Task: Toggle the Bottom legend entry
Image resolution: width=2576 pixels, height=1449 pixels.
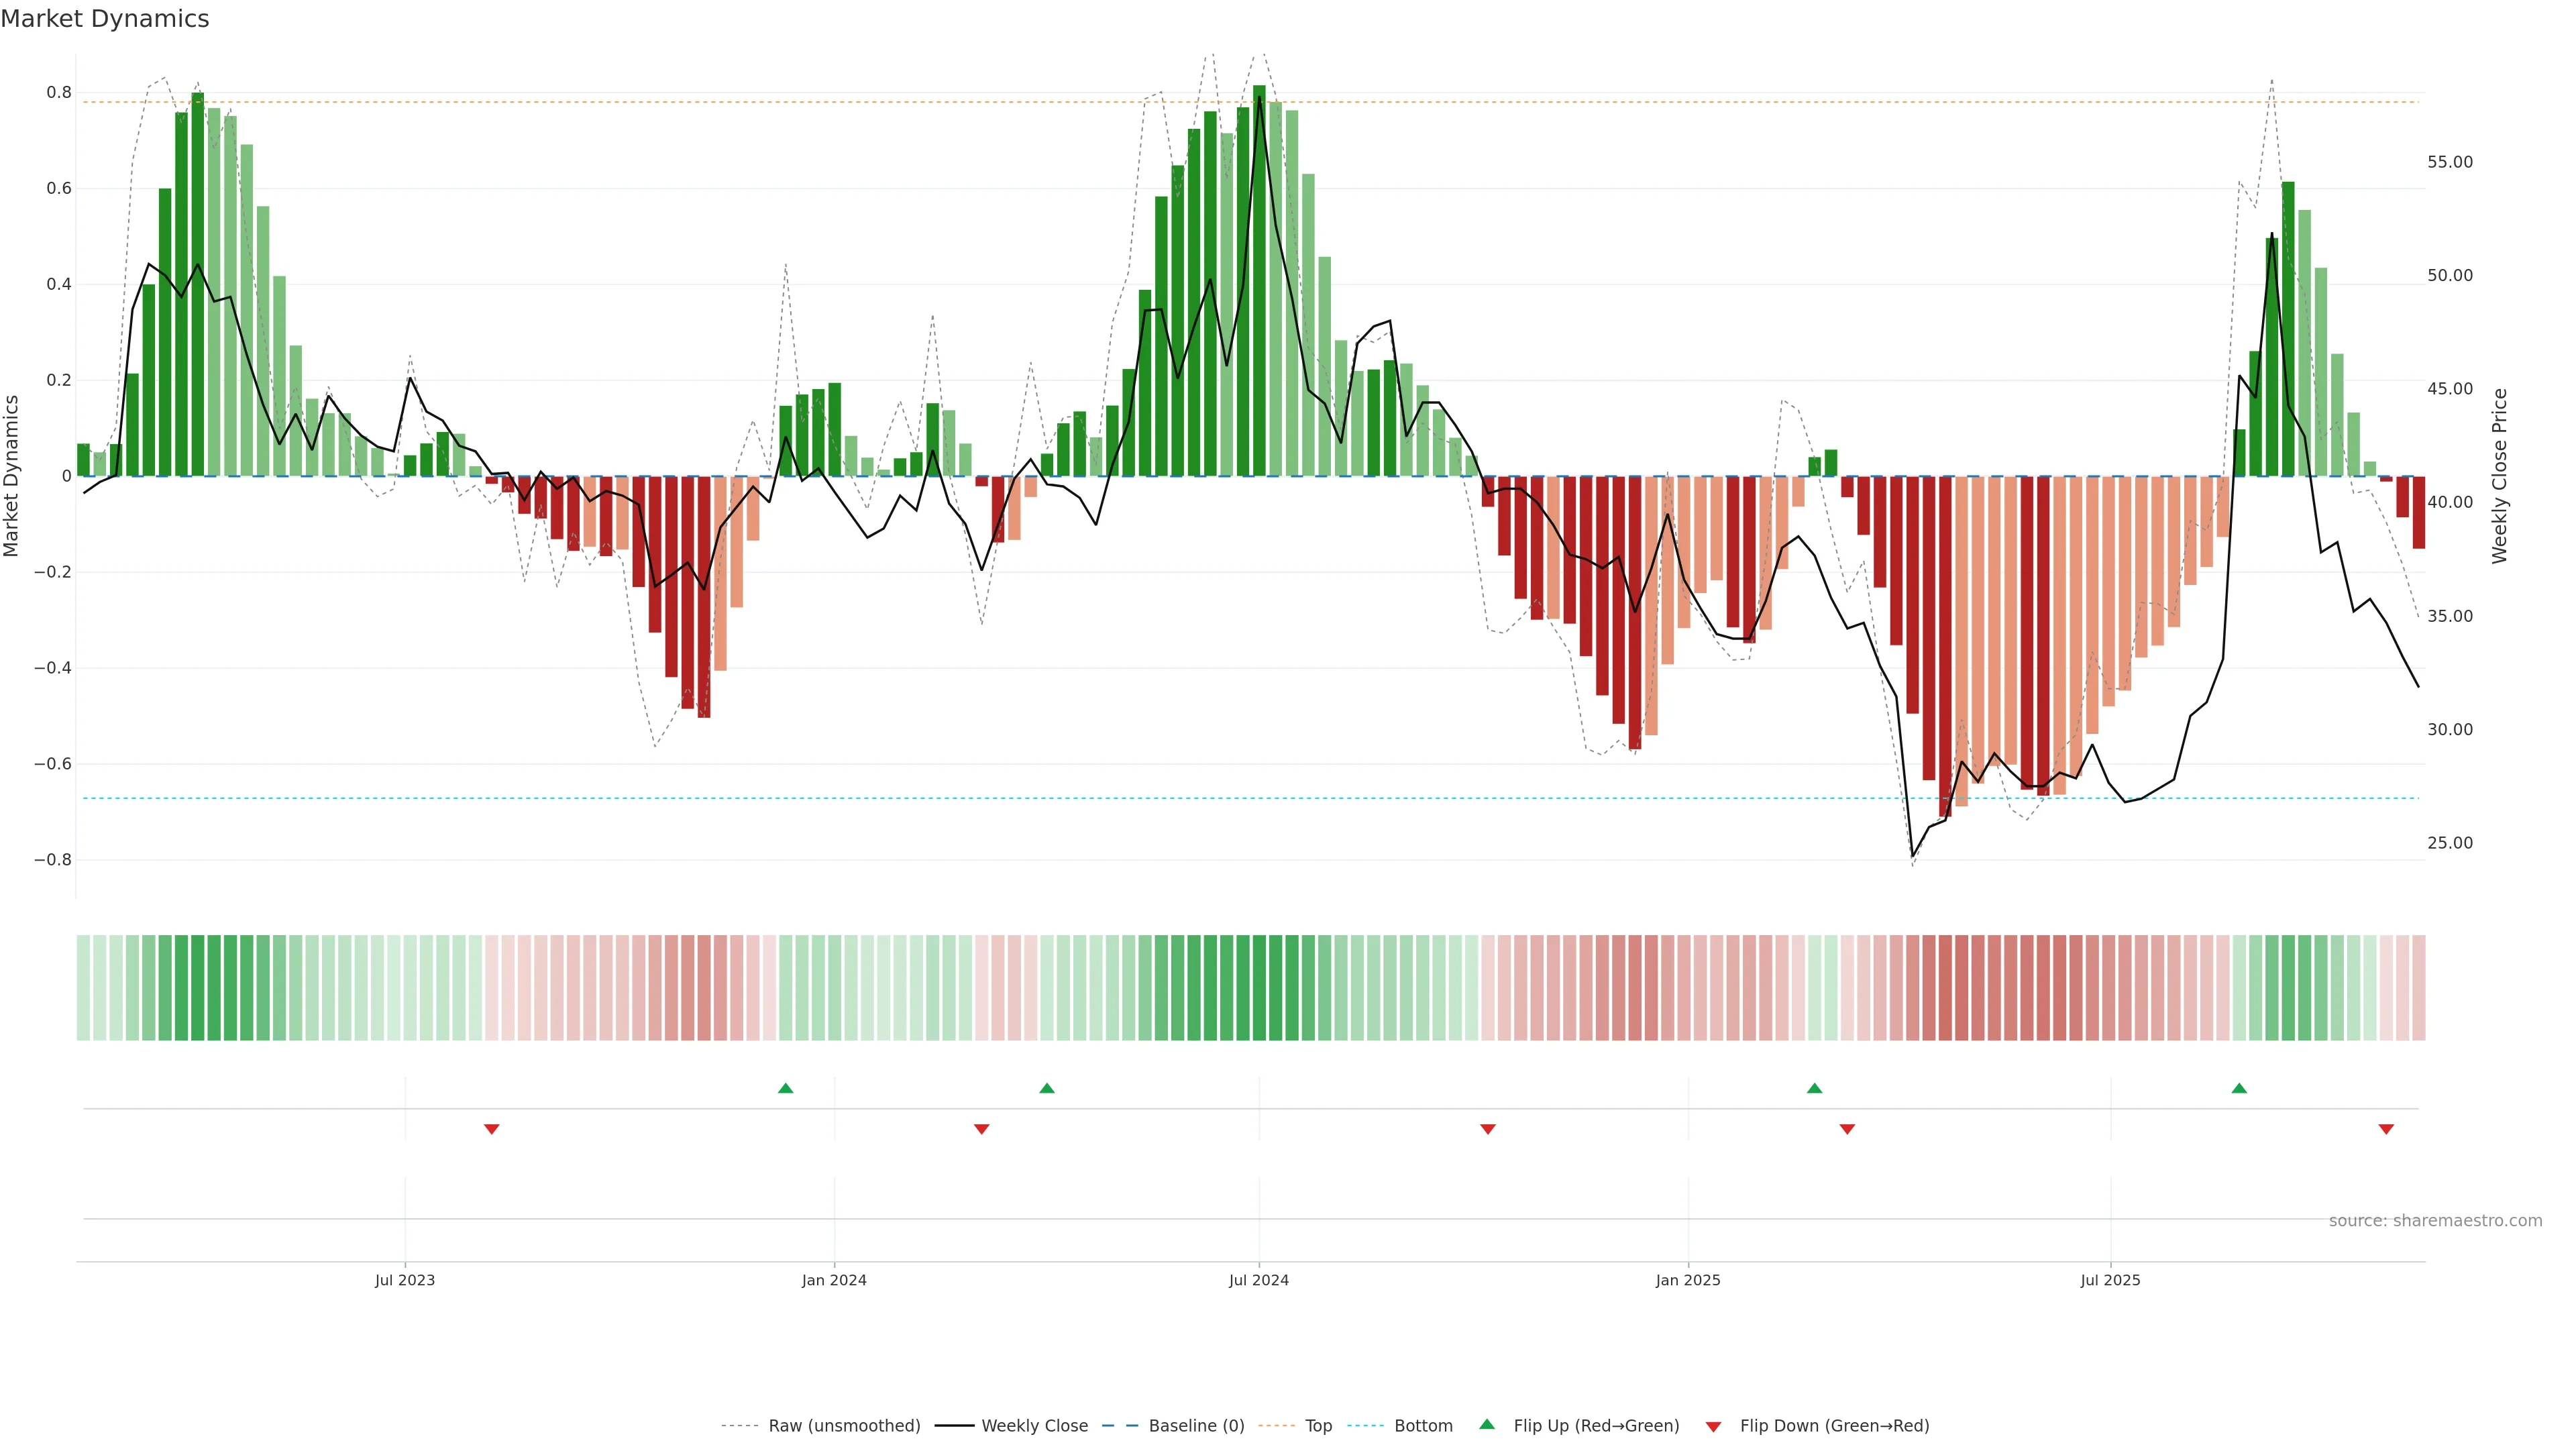Action: [x=1423, y=1426]
